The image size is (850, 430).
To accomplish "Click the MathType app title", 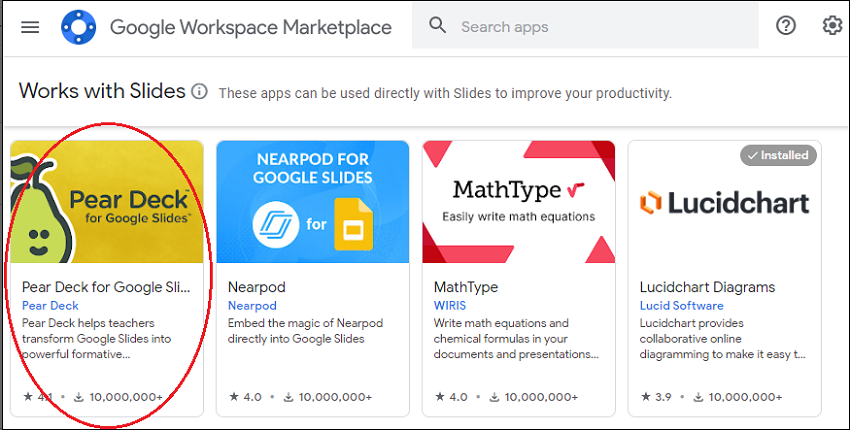I will [x=466, y=287].
